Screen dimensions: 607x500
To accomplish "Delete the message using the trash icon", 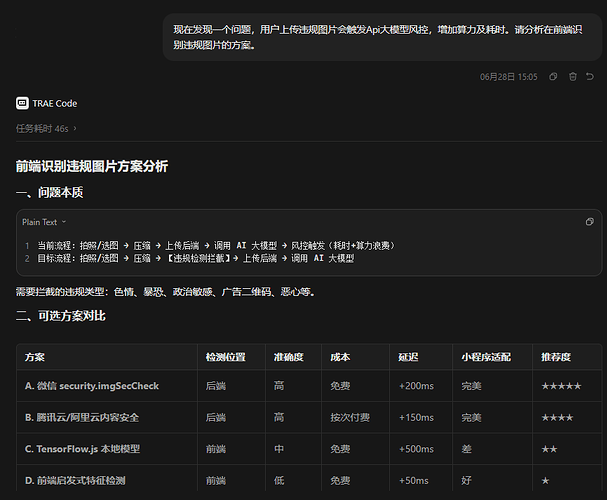I will 573,77.
